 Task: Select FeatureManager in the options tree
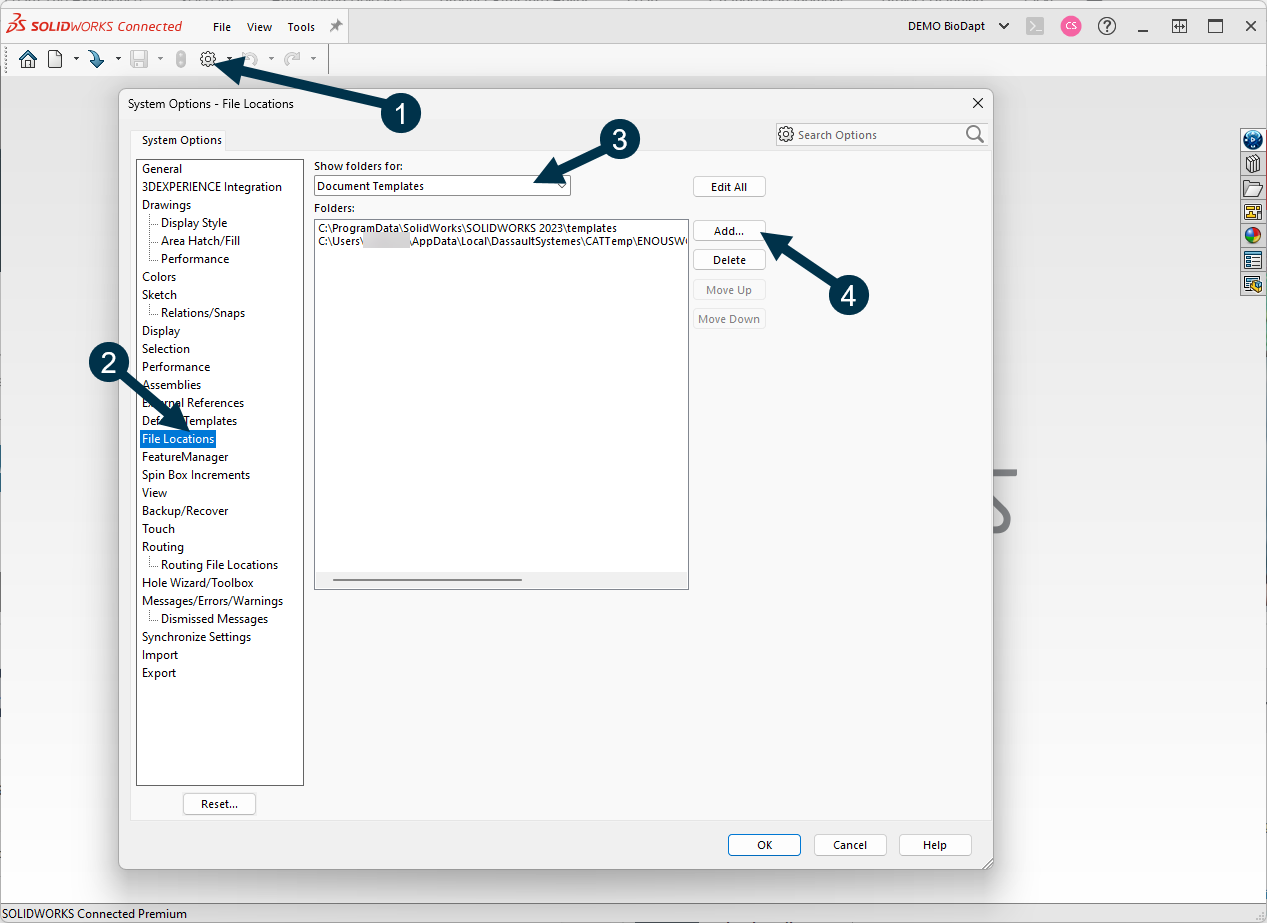pyautogui.click(x=185, y=457)
